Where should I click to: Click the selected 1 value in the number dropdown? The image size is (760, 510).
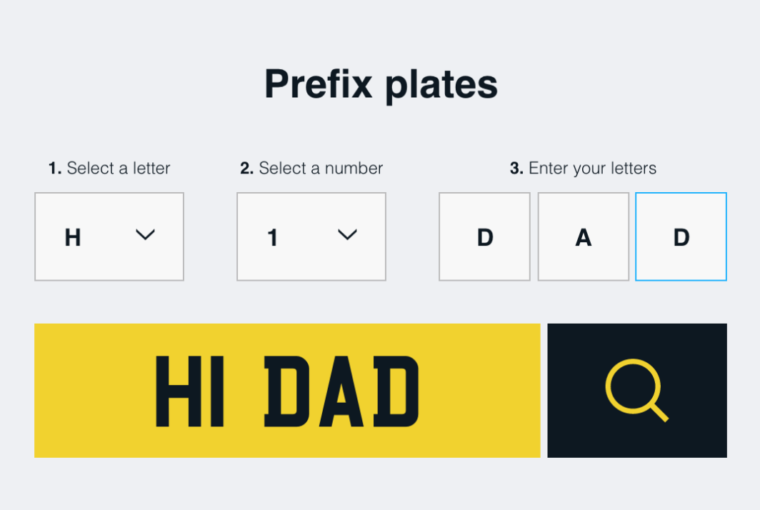pyautogui.click(x=272, y=238)
